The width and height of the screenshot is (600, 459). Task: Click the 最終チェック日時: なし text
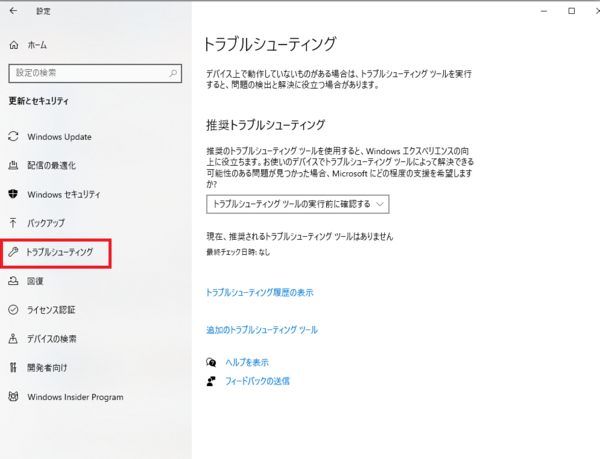coord(238,252)
